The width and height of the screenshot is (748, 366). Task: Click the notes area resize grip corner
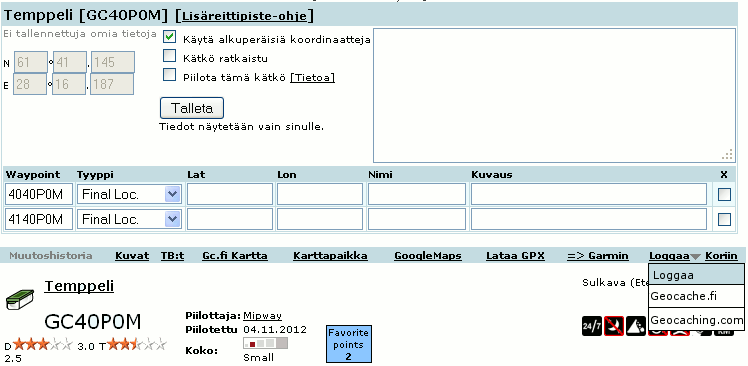728,155
